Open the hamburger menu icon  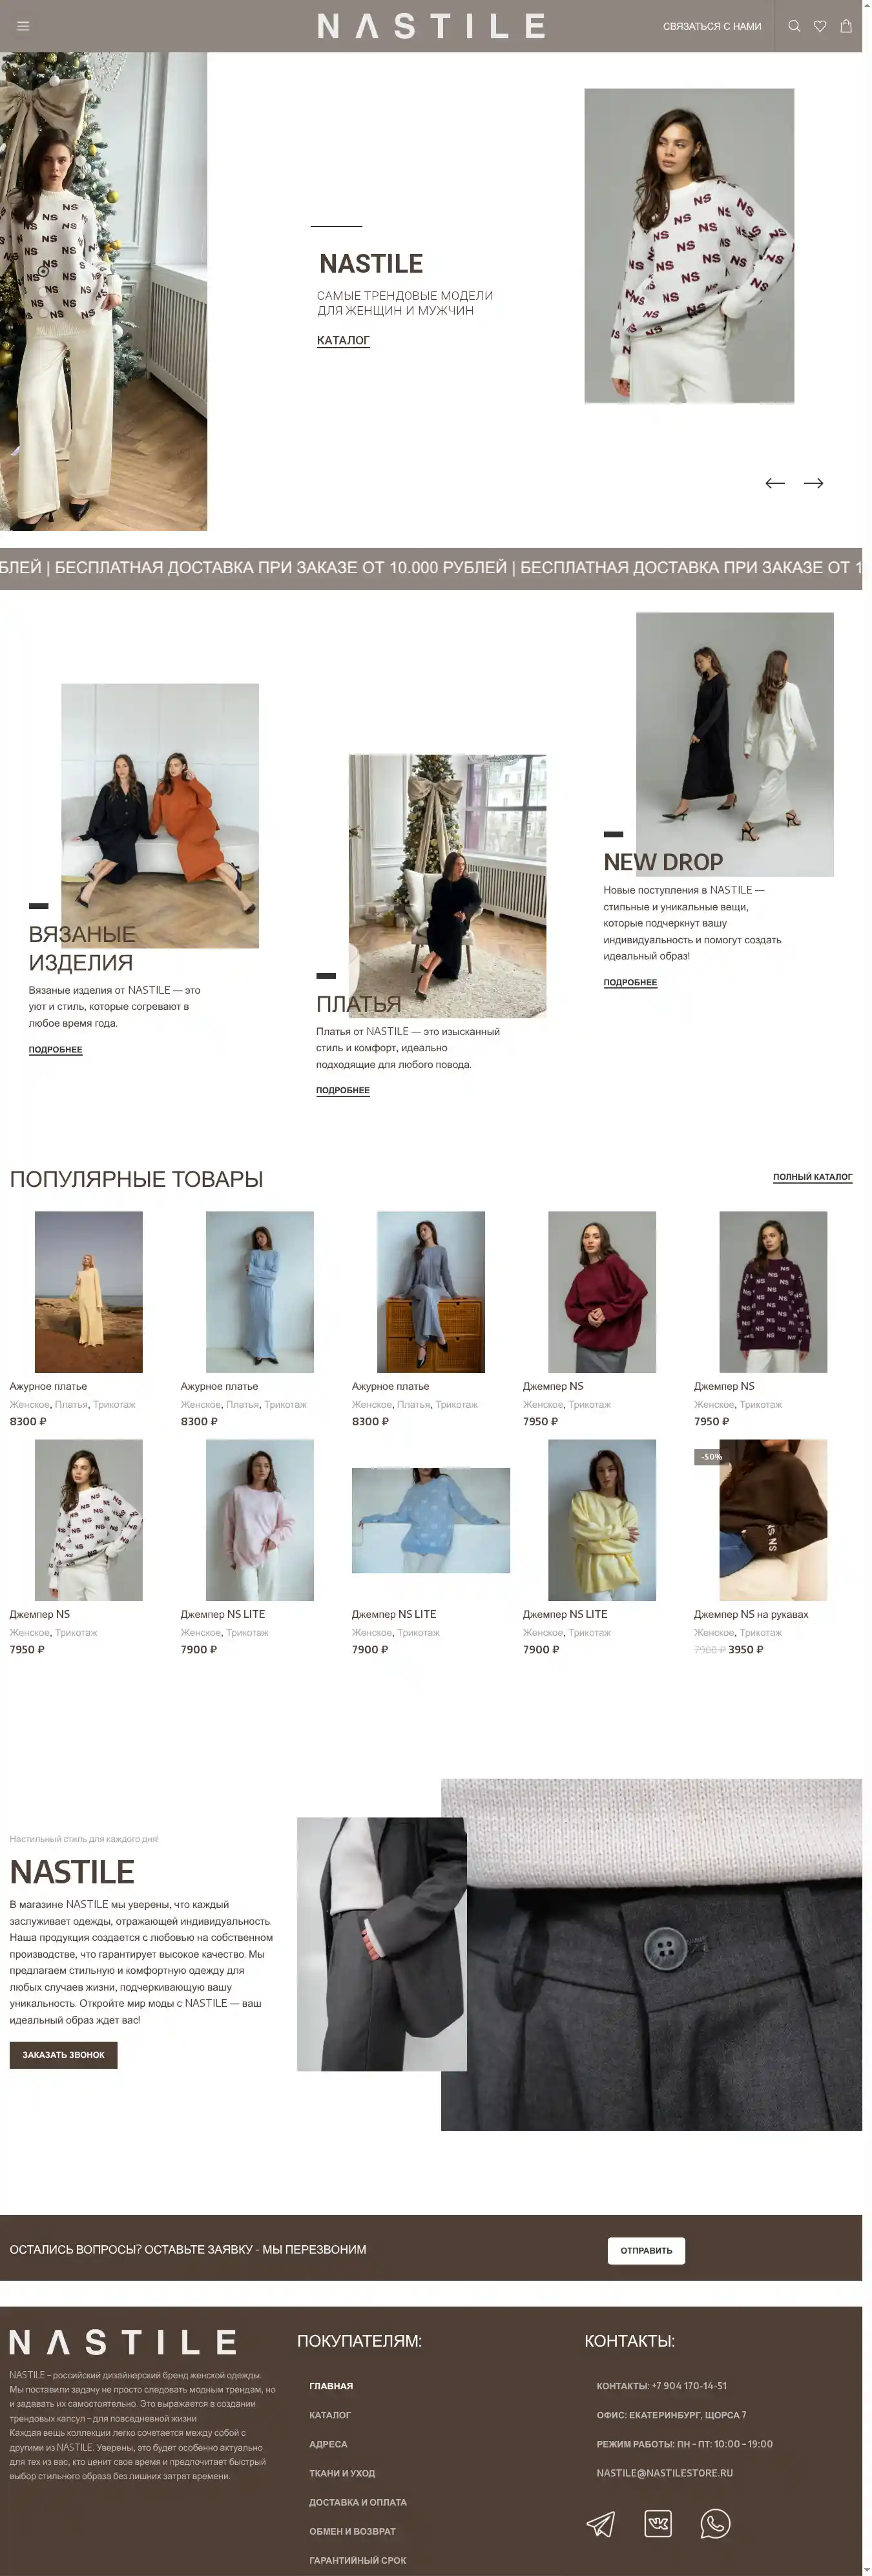(x=23, y=26)
